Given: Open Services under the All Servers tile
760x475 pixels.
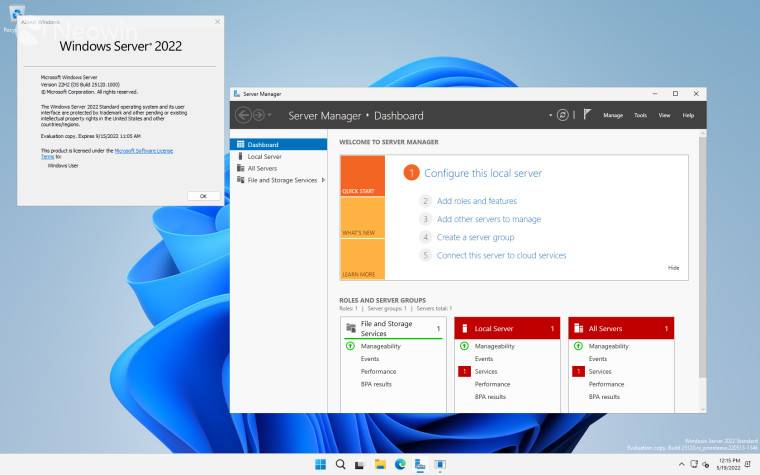Looking at the screenshot, I should 600,371.
